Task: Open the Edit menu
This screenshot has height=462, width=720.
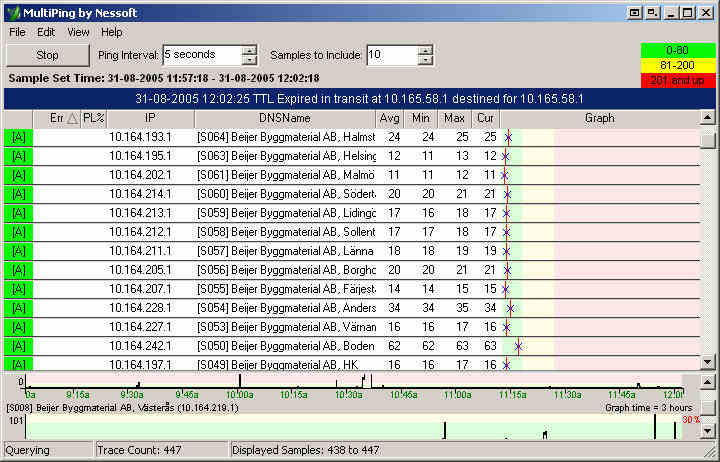Action: pos(46,32)
